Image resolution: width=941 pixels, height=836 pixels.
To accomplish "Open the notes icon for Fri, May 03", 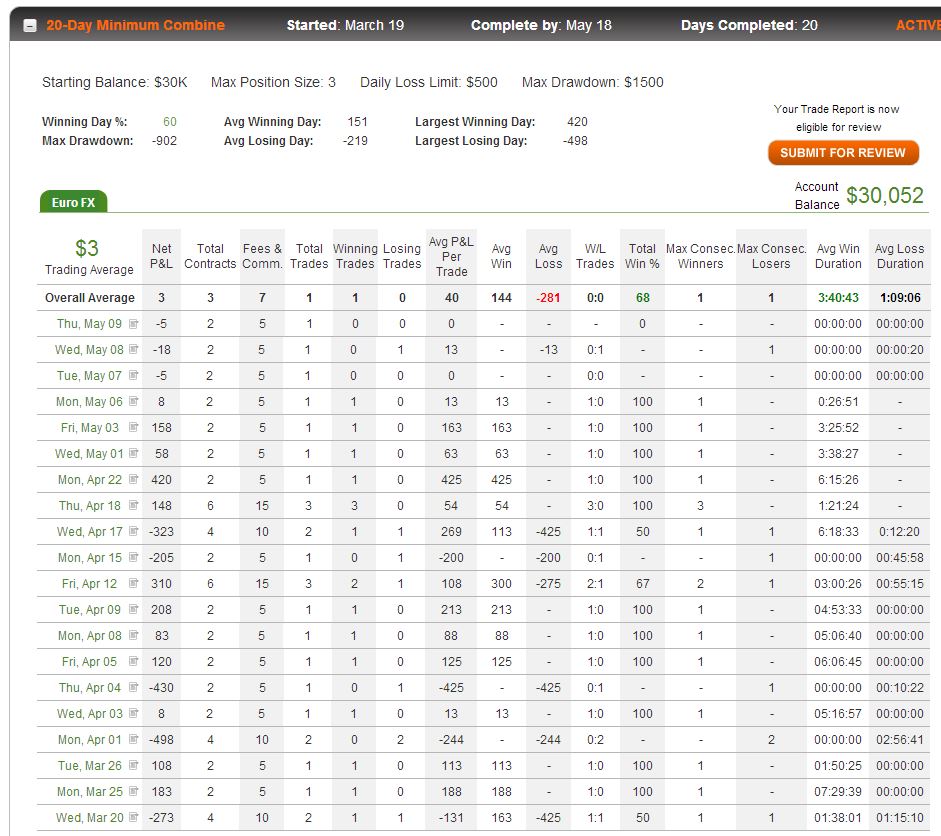I will (133, 428).
